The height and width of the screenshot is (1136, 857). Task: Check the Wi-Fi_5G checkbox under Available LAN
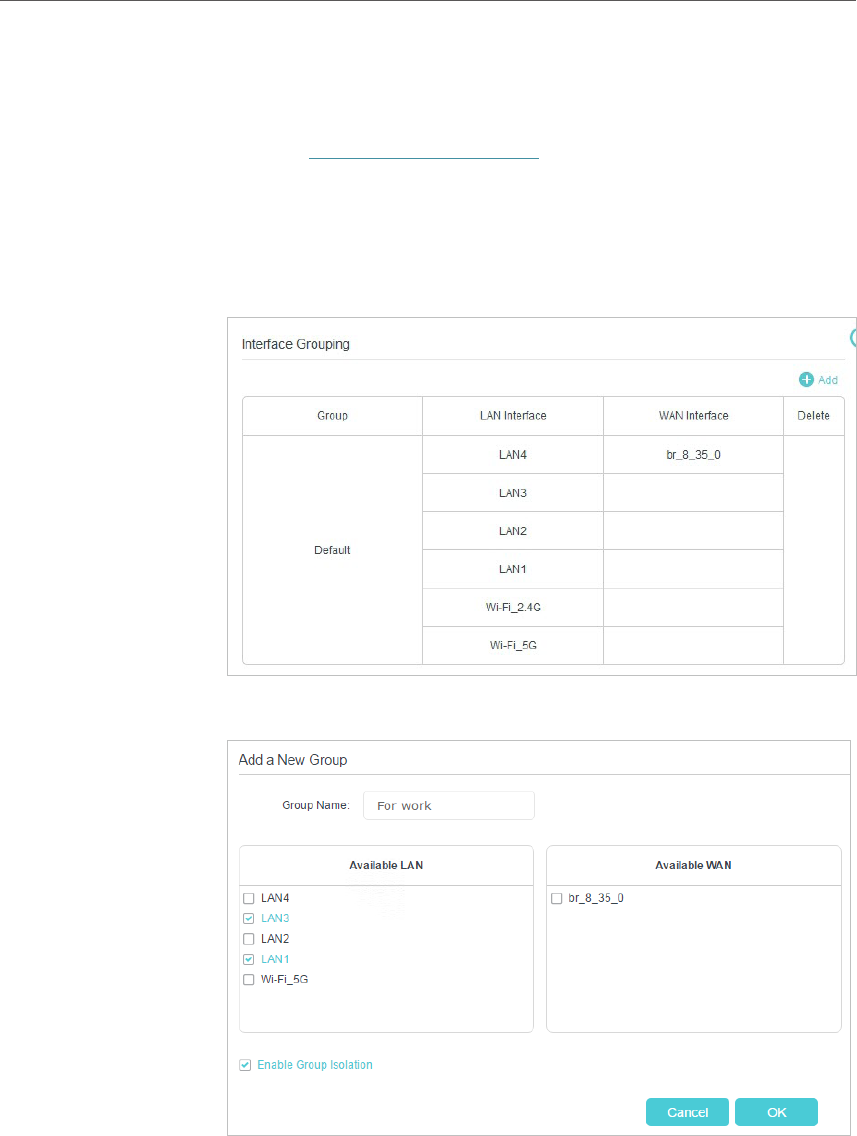(x=248, y=980)
